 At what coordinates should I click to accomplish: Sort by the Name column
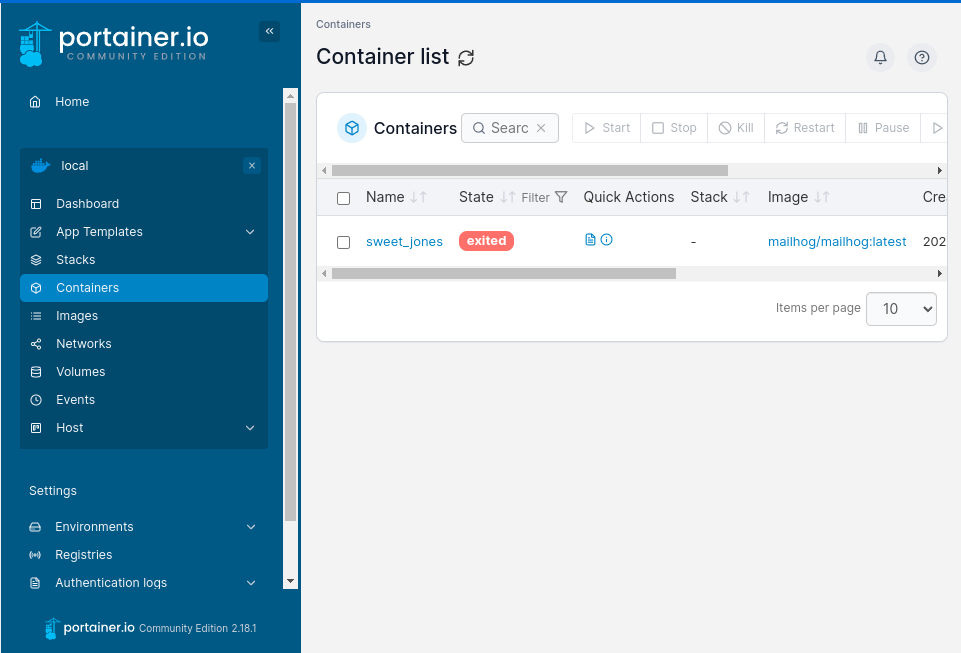pos(396,197)
